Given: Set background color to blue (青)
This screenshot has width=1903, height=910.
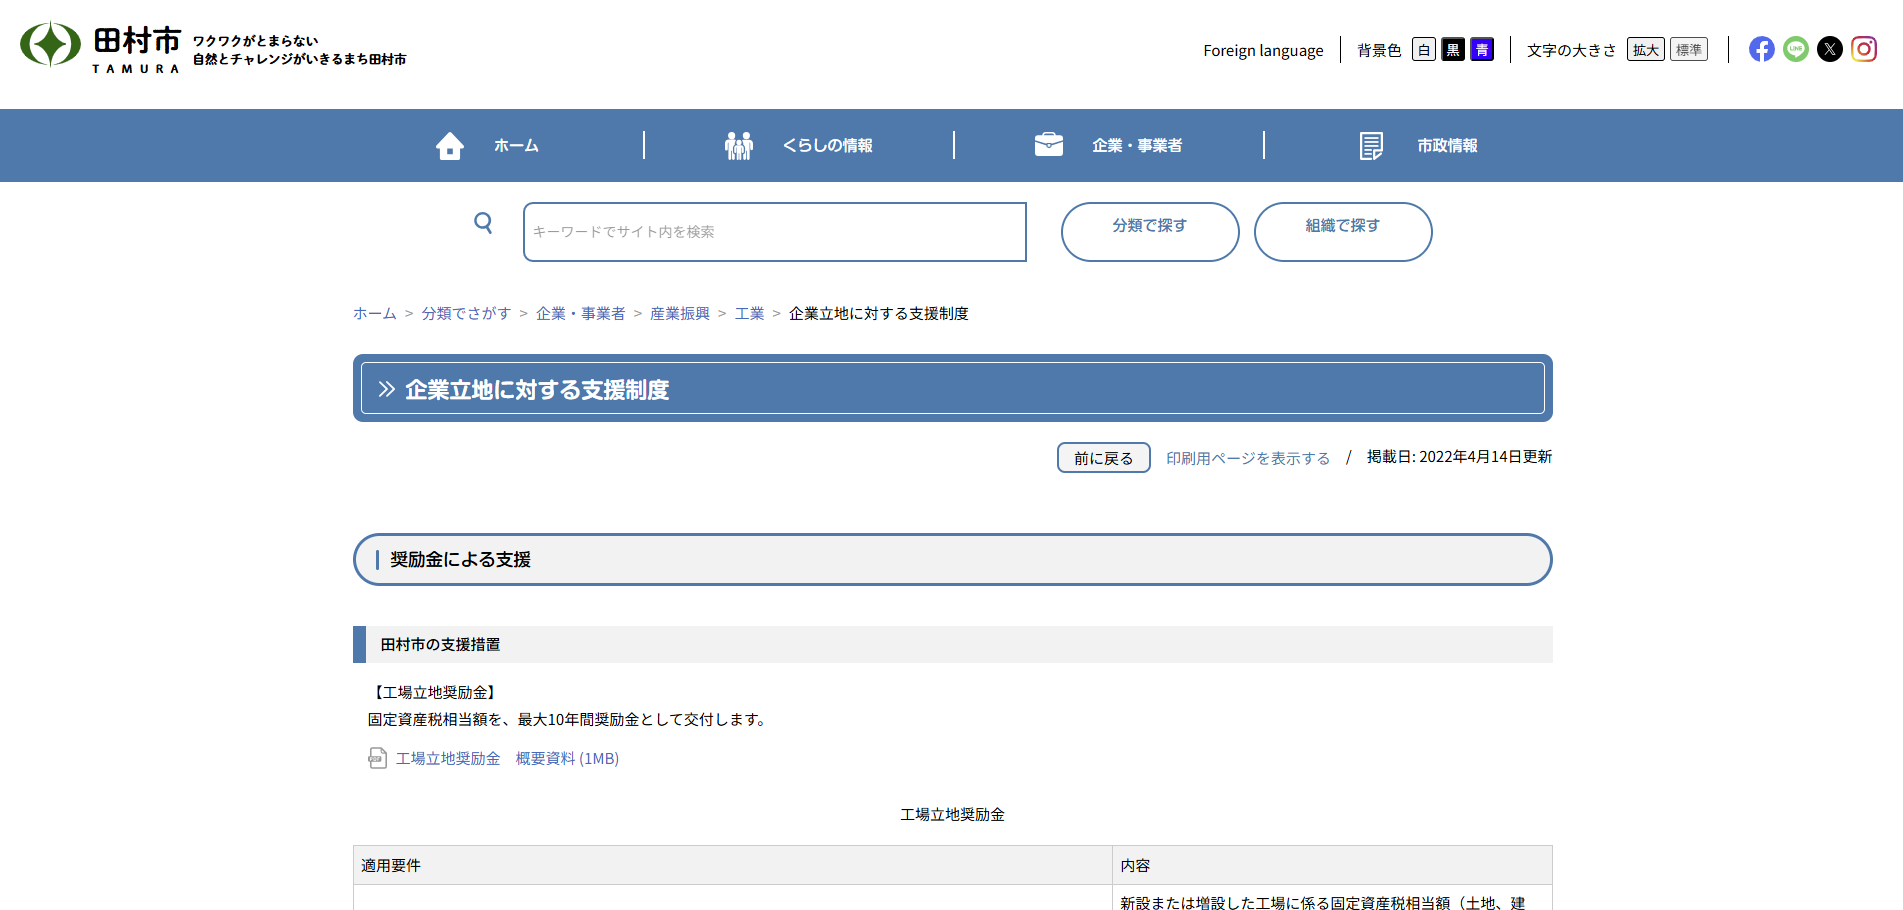Looking at the screenshot, I should pos(1482,50).
